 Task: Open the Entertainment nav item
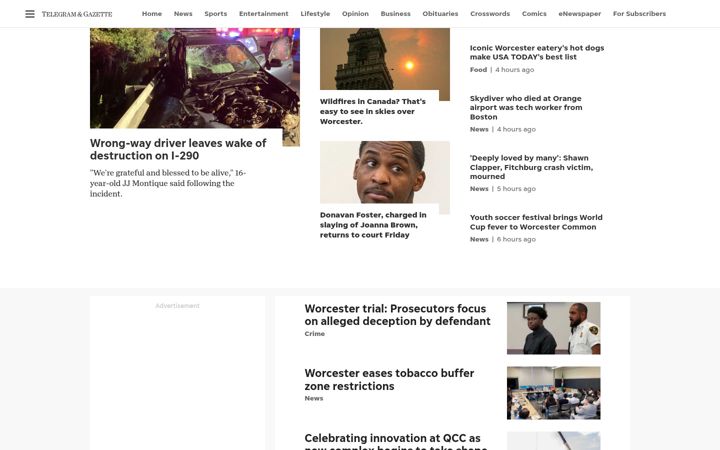click(x=264, y=14)
